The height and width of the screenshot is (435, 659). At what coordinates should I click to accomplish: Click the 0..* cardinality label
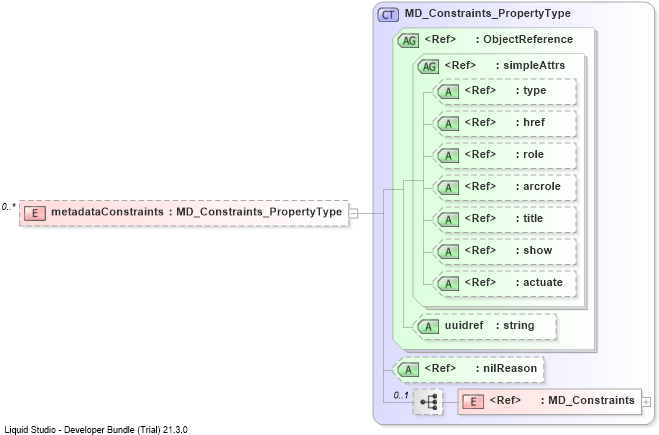(8, 207)
